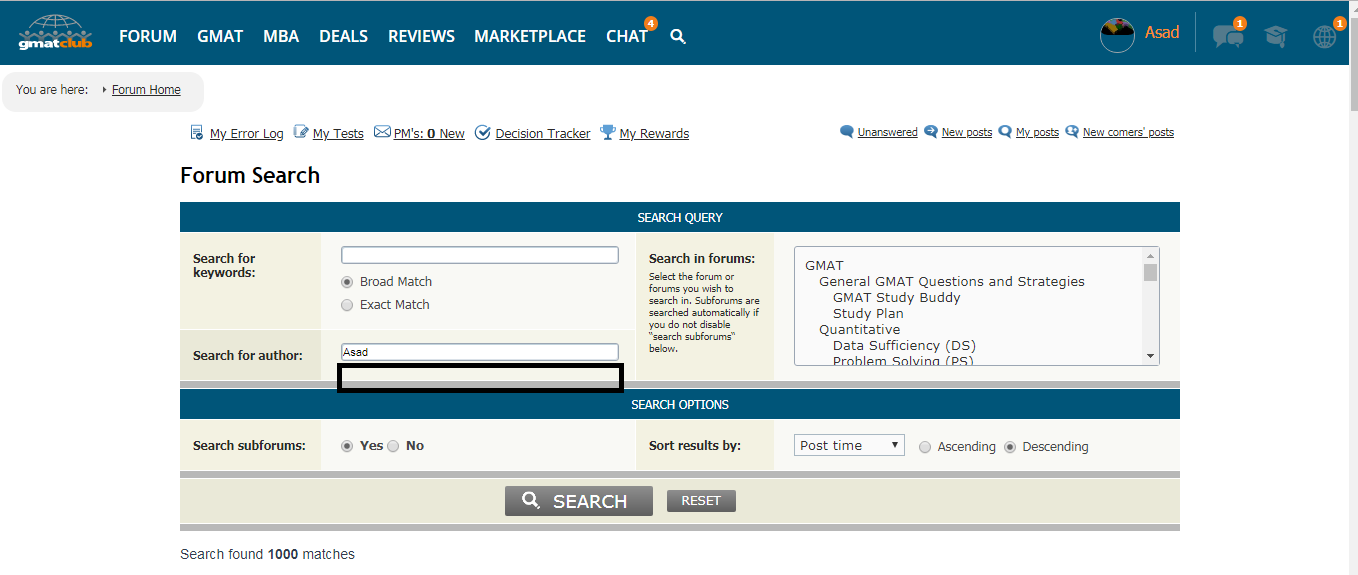The image size is (1358, 575).
Task: Open the New posts link
Action: pos(967,132)
